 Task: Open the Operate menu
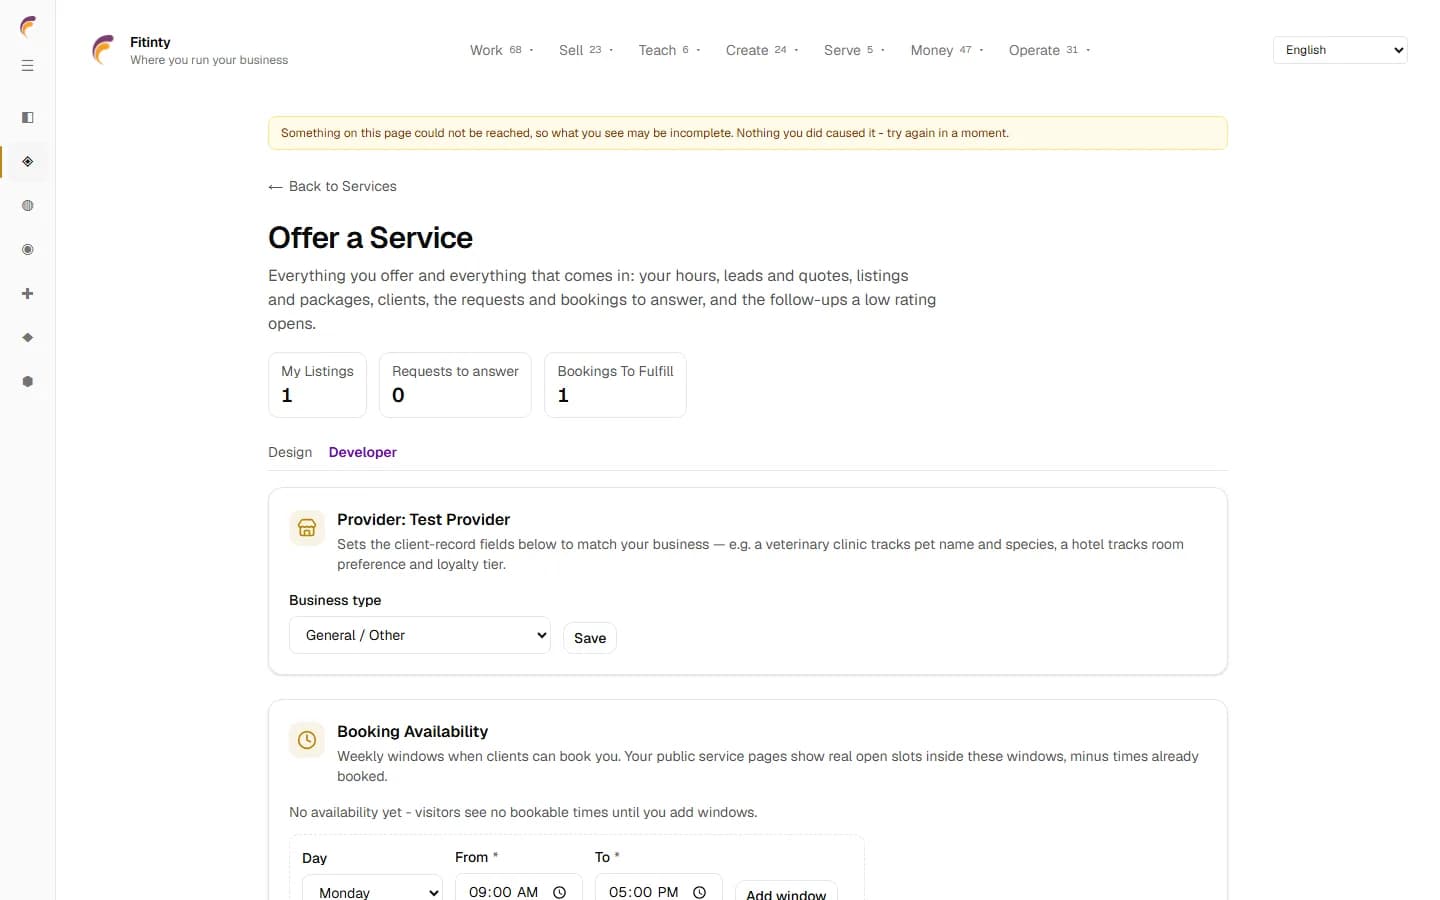coord(1049,50)
